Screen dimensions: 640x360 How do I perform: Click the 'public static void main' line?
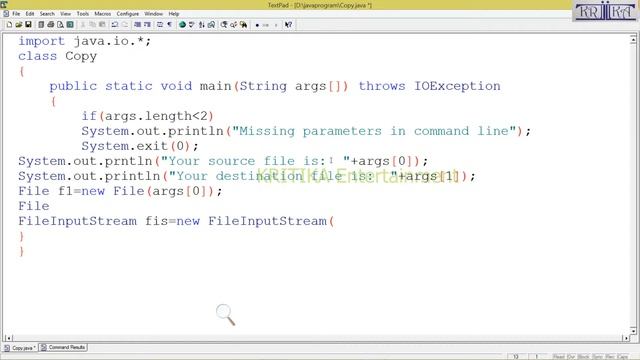[x=275, y=86]
